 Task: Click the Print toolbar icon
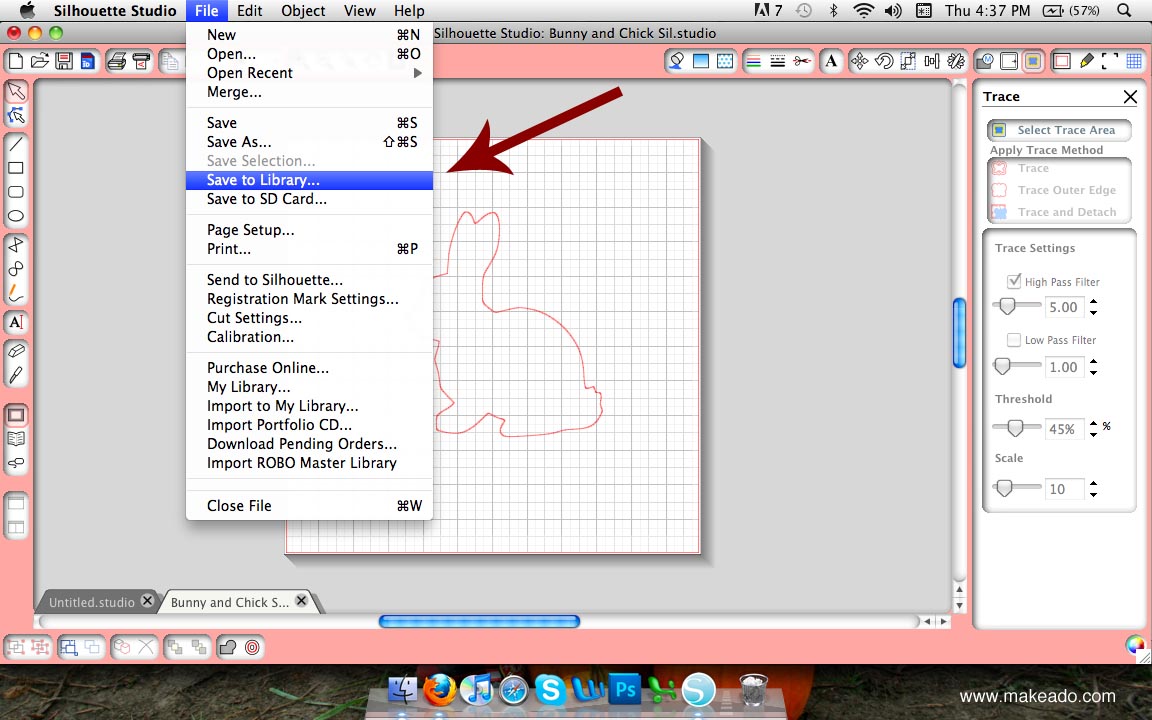point(116,61)
